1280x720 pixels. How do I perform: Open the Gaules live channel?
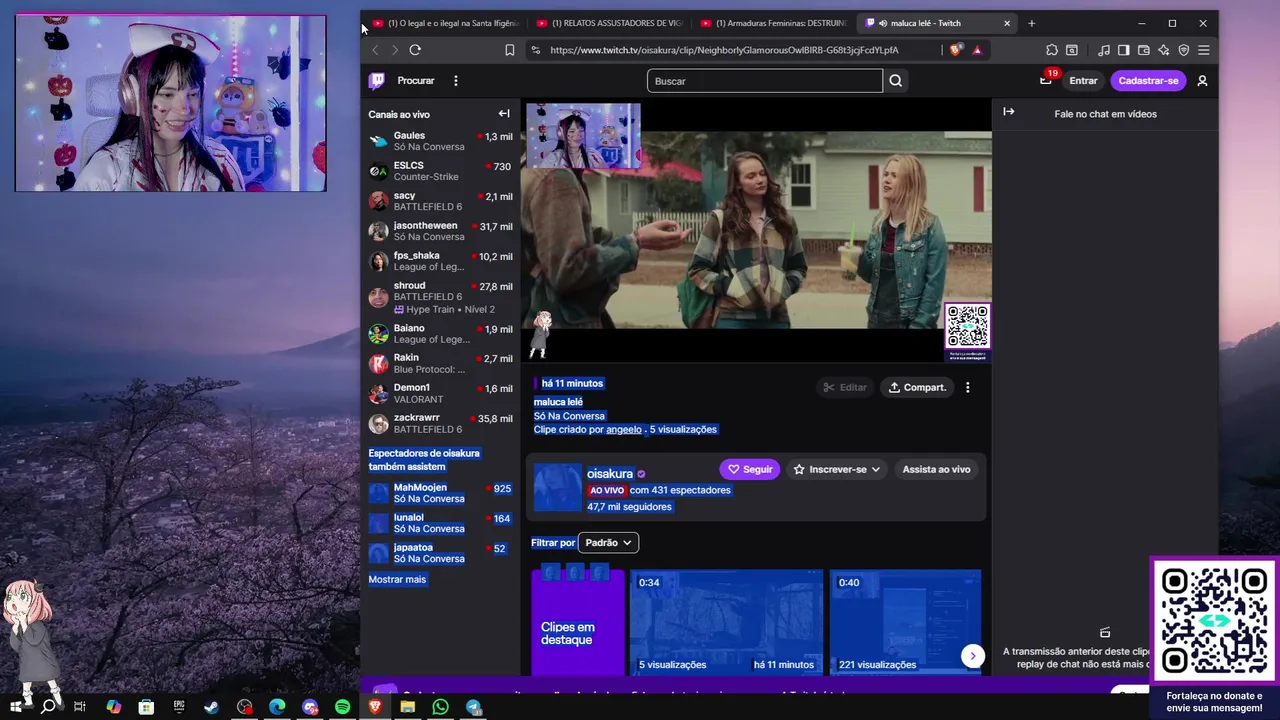tap(440, 141)
